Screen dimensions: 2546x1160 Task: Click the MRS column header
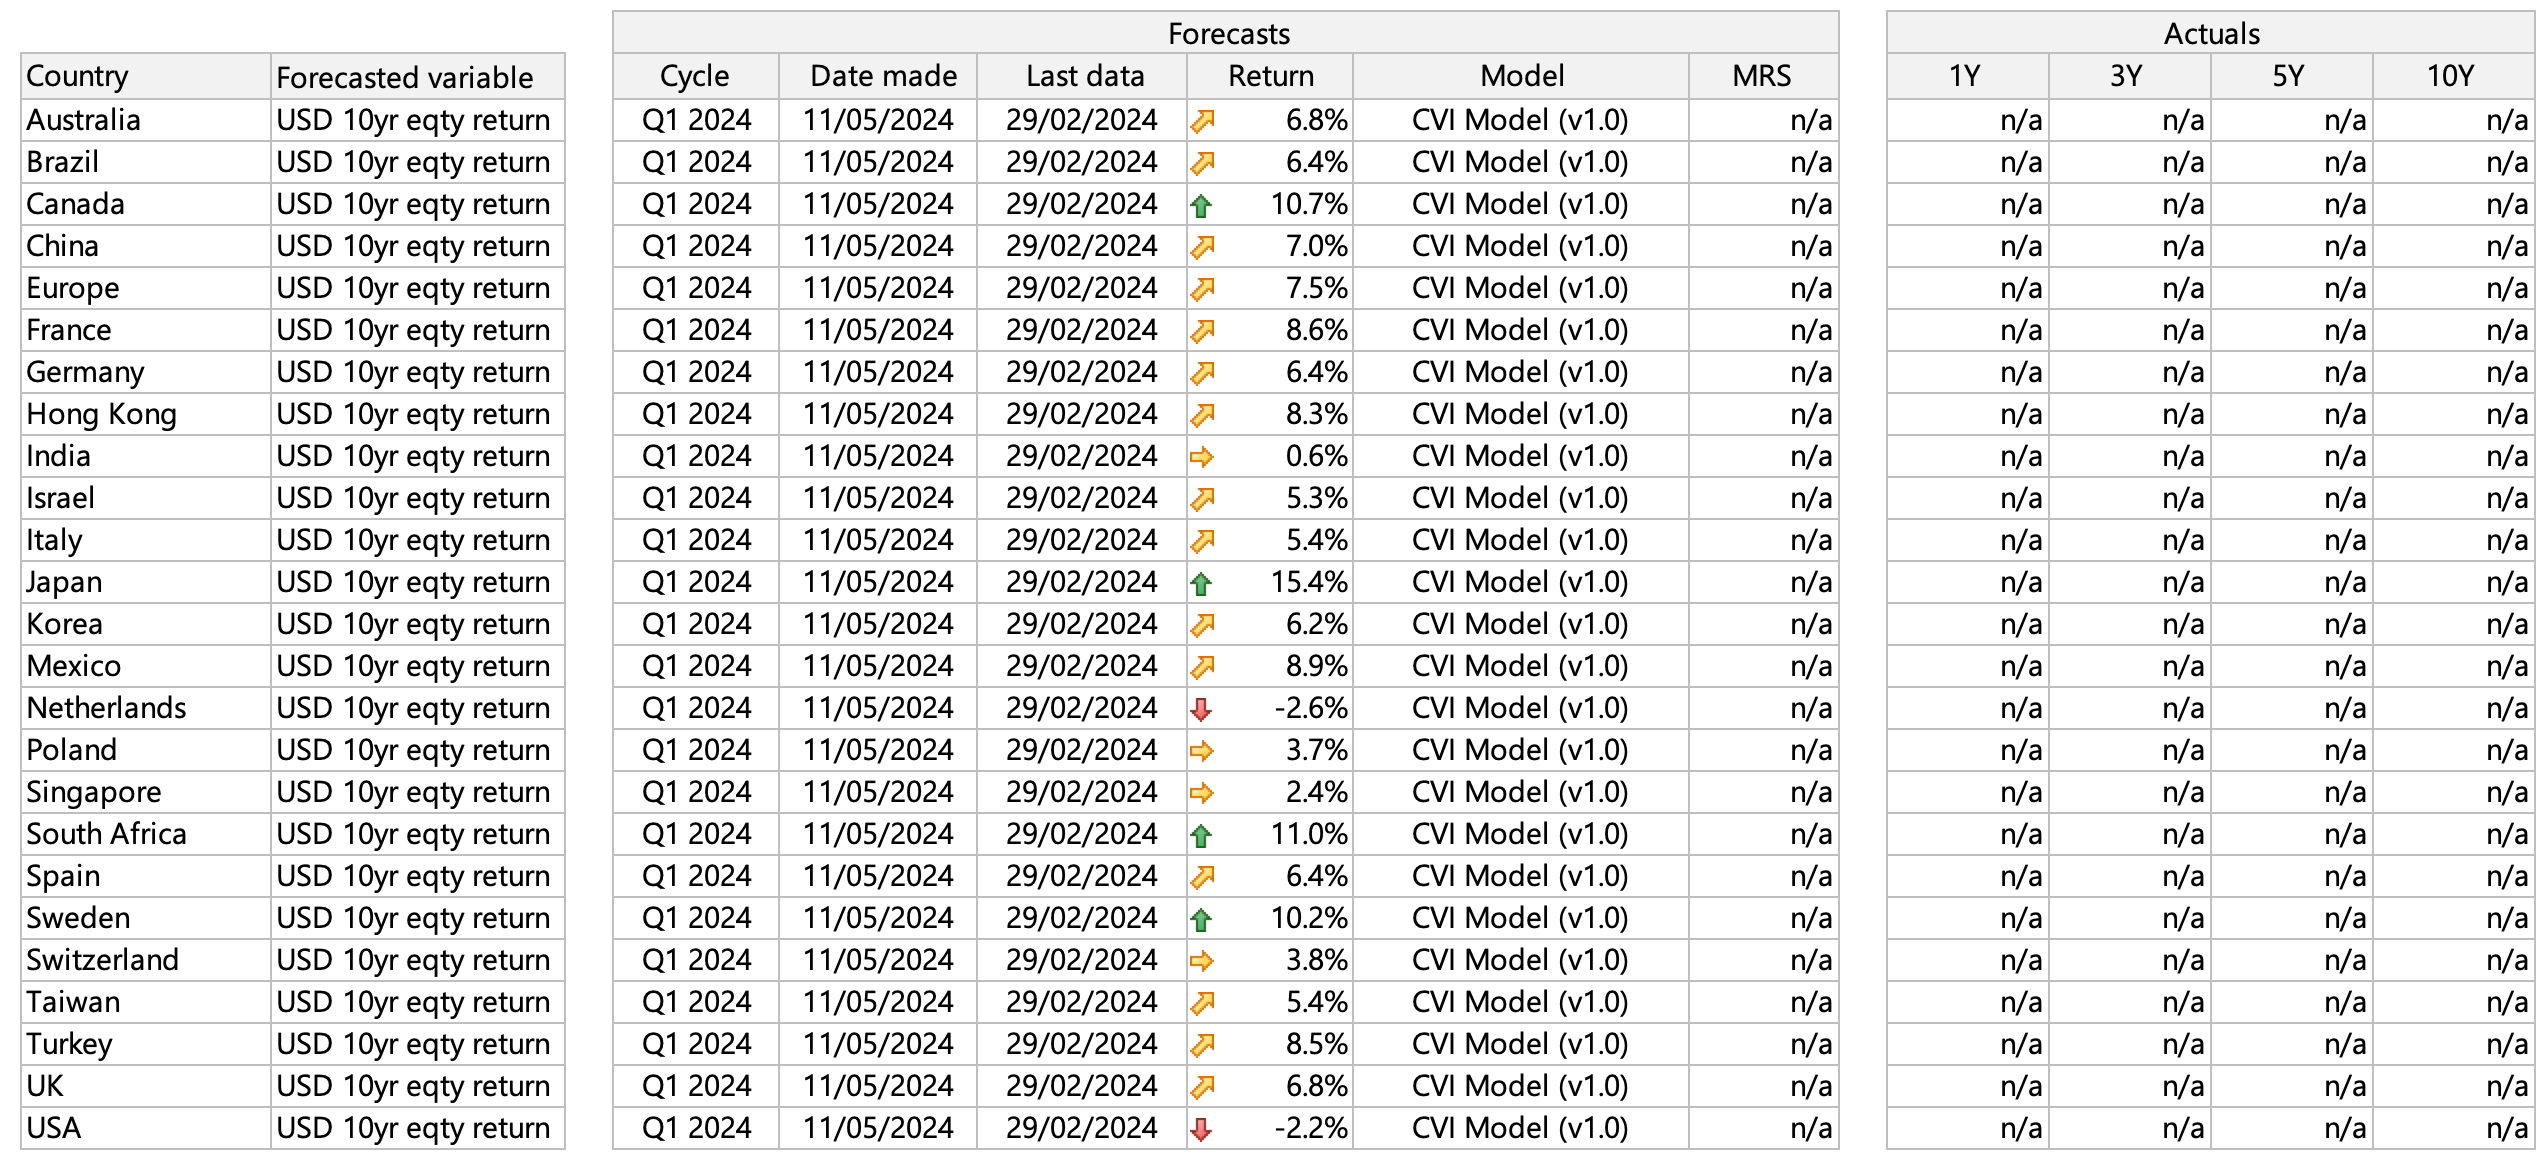[x=1761, y=76]
